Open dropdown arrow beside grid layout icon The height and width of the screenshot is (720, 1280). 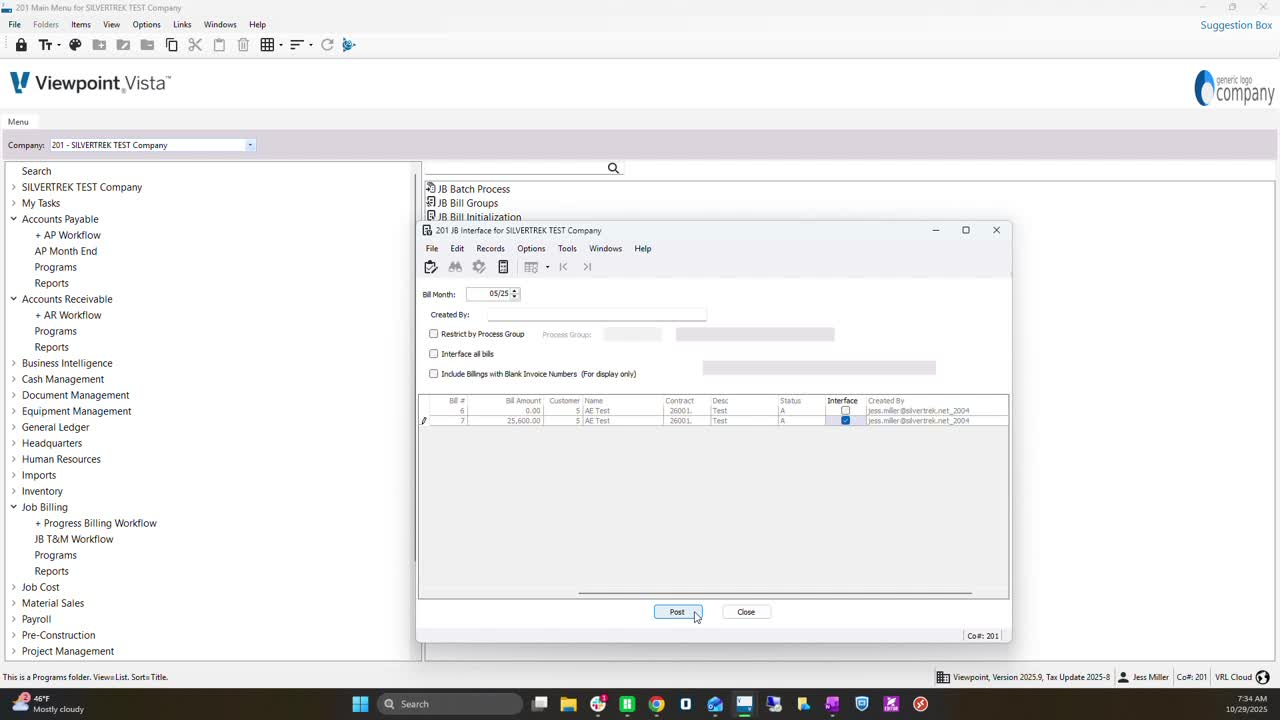(x=547, y=267)
